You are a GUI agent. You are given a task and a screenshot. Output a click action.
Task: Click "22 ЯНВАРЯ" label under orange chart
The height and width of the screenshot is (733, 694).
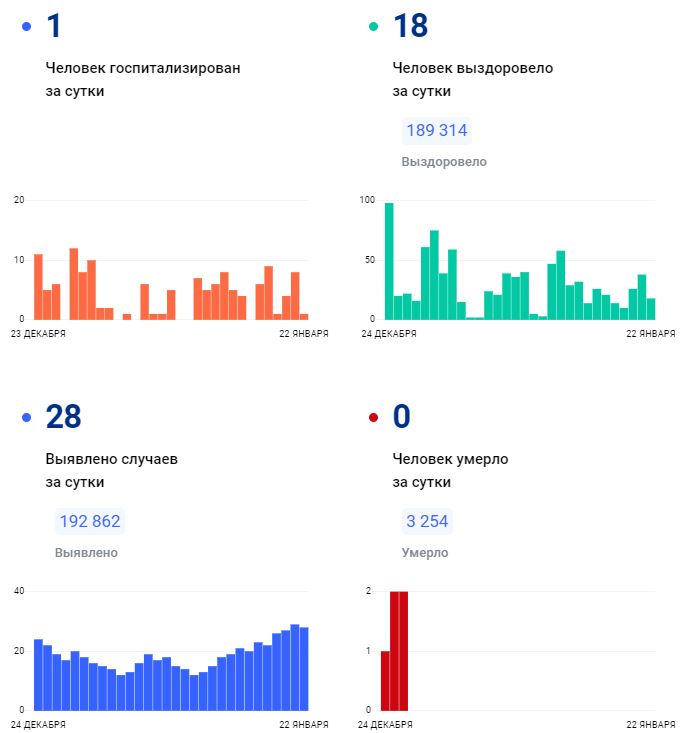(304, 334)
